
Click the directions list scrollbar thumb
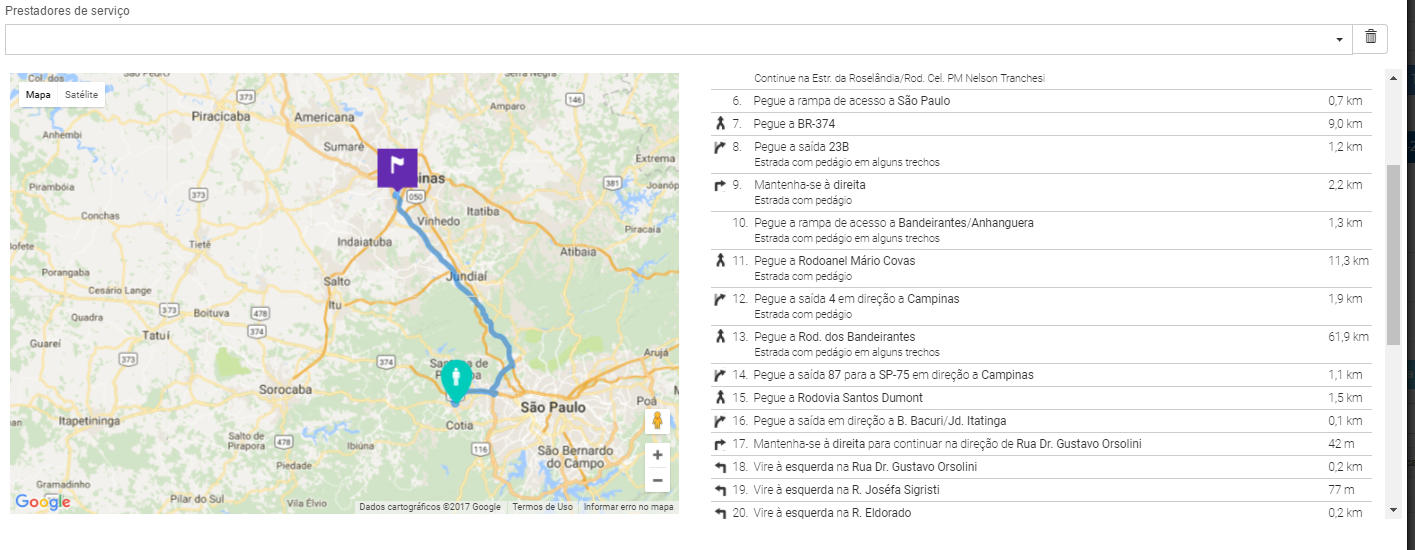pos(1393,255)
